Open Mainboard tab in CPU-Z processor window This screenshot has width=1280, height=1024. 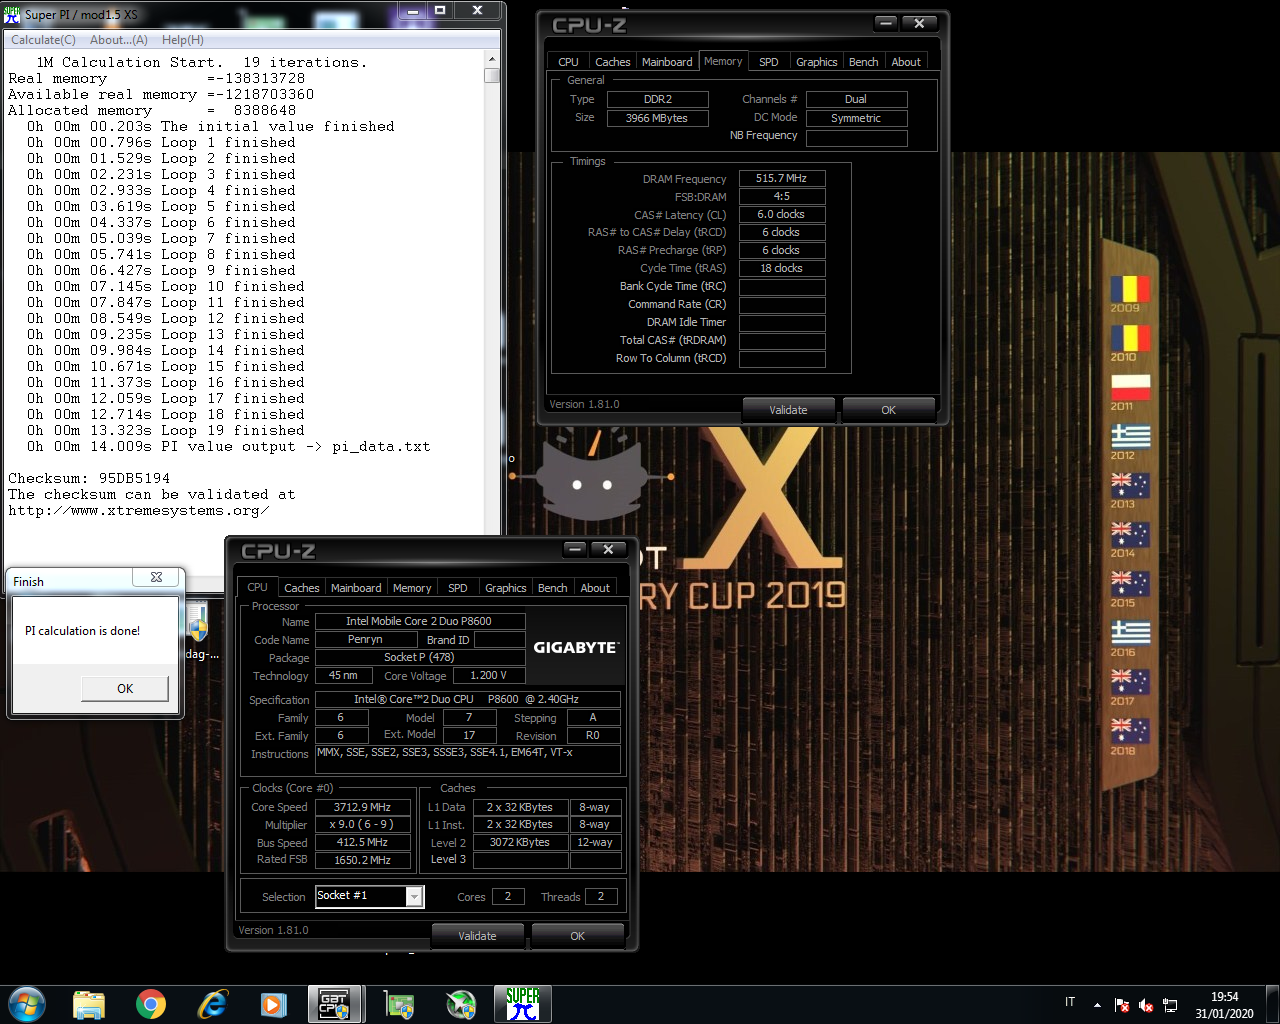[356, 588]
